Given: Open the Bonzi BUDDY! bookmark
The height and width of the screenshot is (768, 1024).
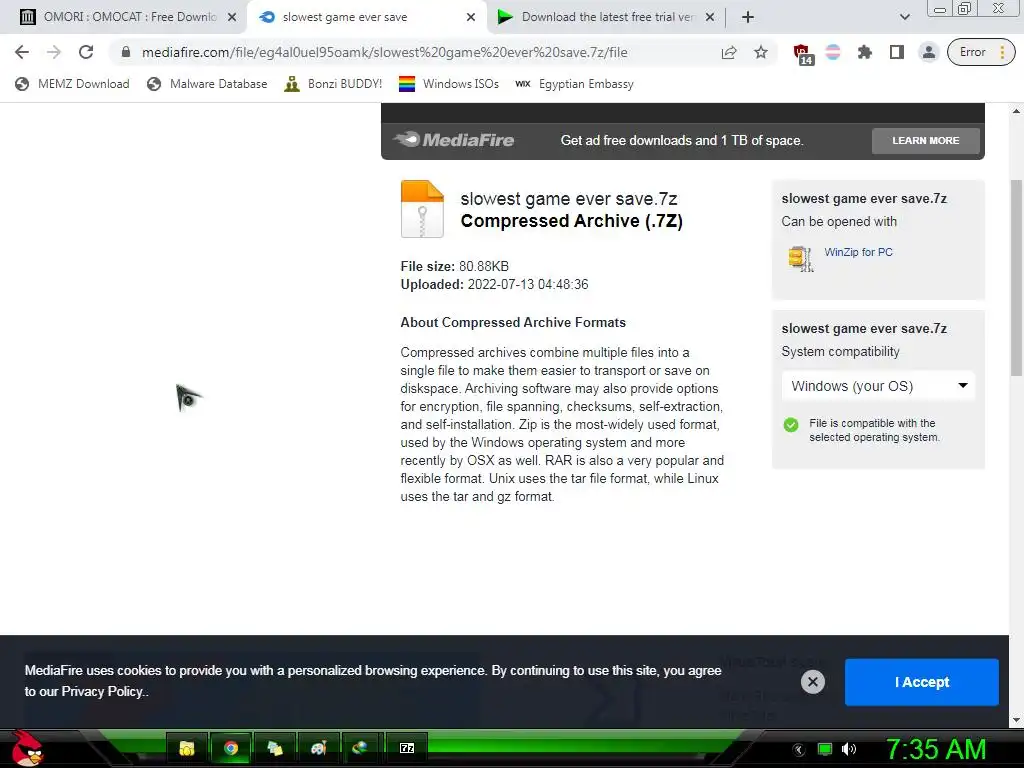Looking at the screenshot, I should [333, 84].
